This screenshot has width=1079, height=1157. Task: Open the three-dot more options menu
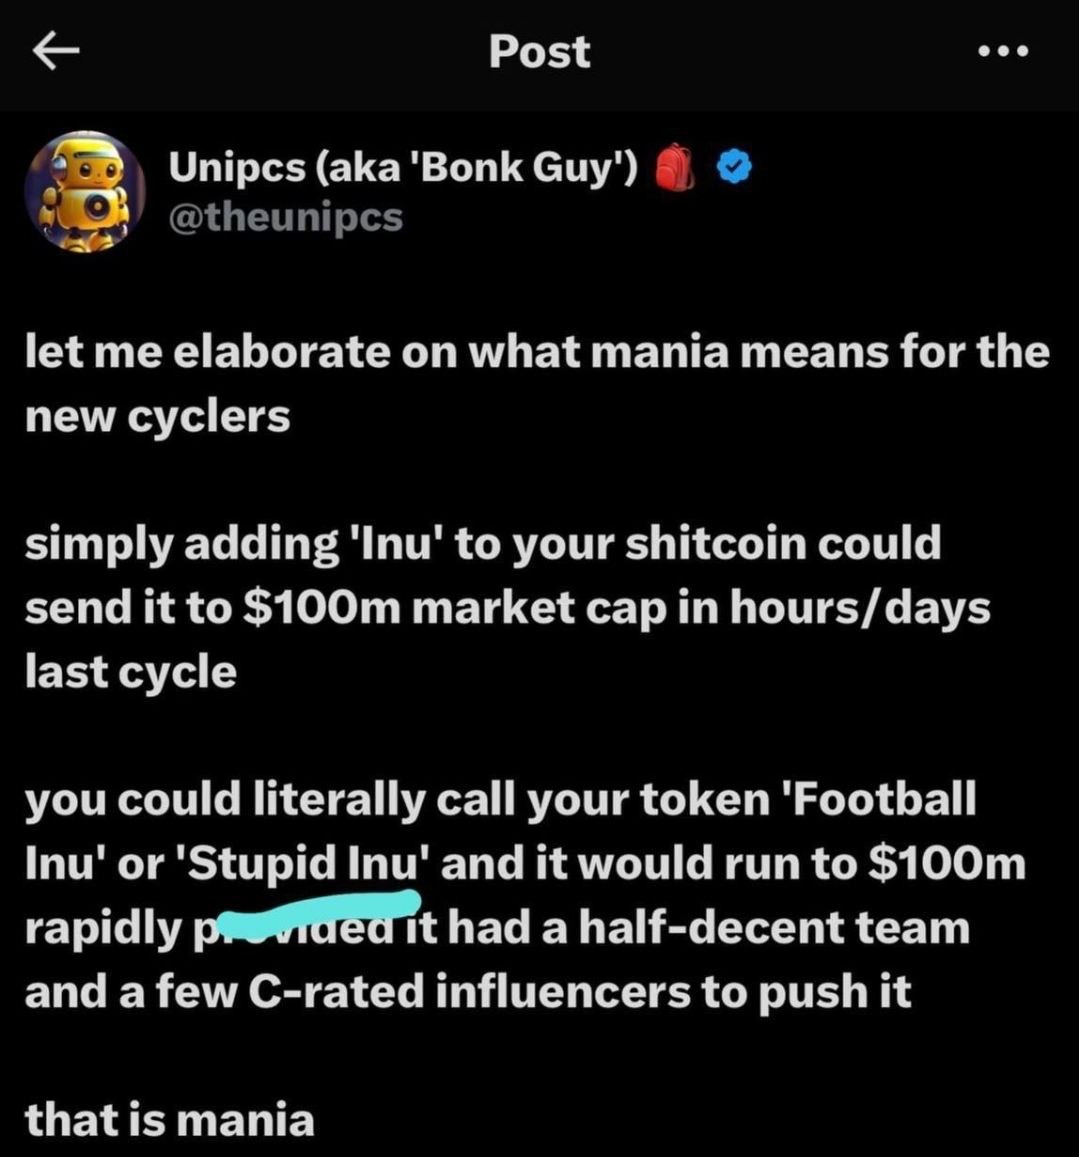[1004, 51]
